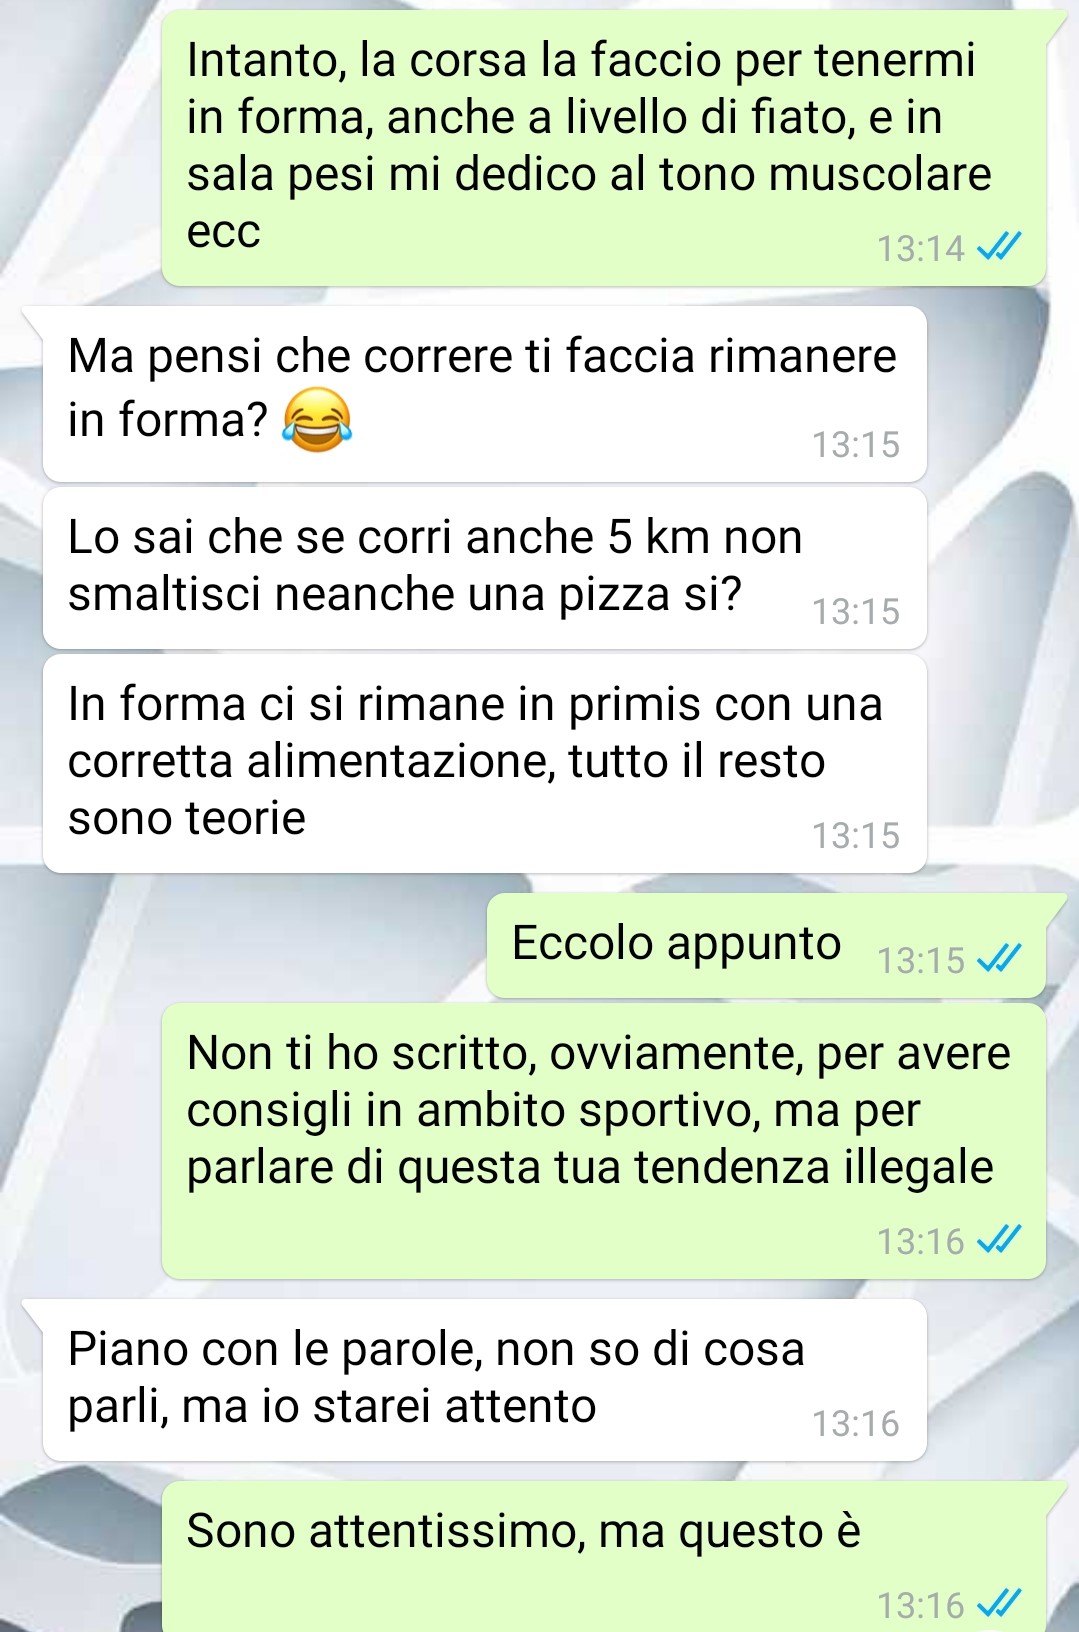
Task: Click the 13:15 timestamp beside 'pizza si?'
Action: point(856,611)
